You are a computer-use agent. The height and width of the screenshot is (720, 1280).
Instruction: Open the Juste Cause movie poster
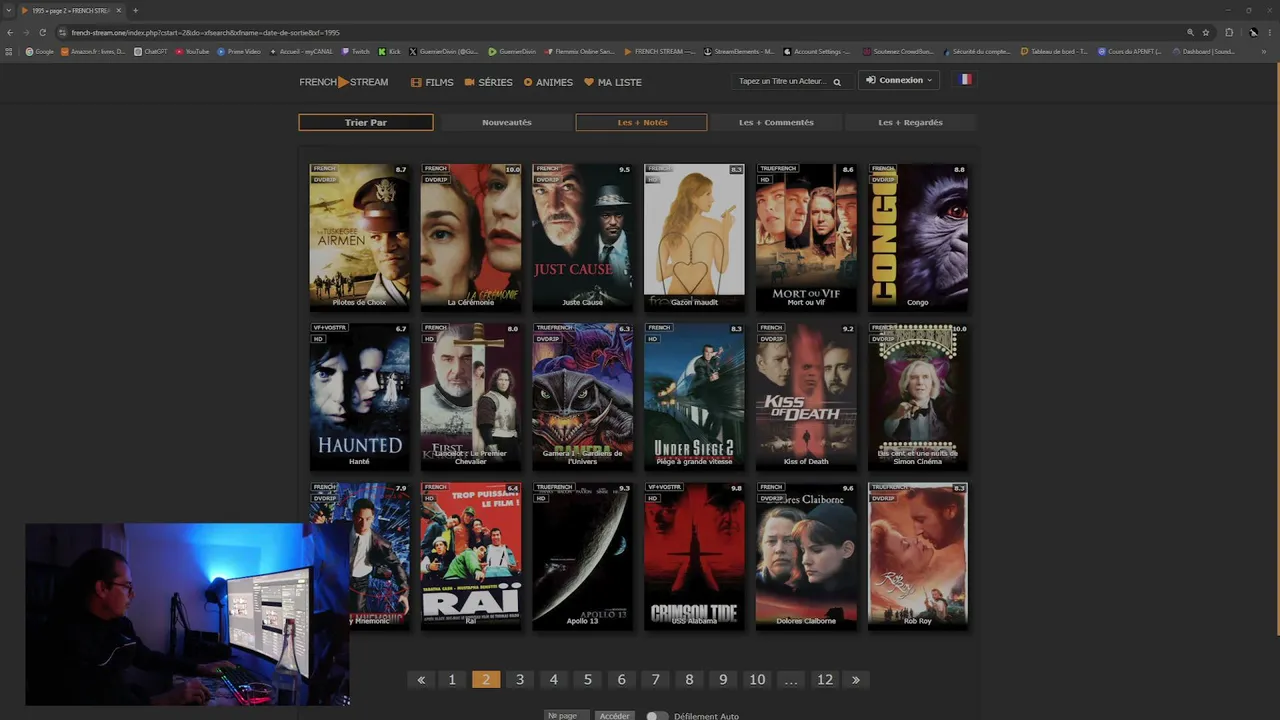click(x=582, y=237)
